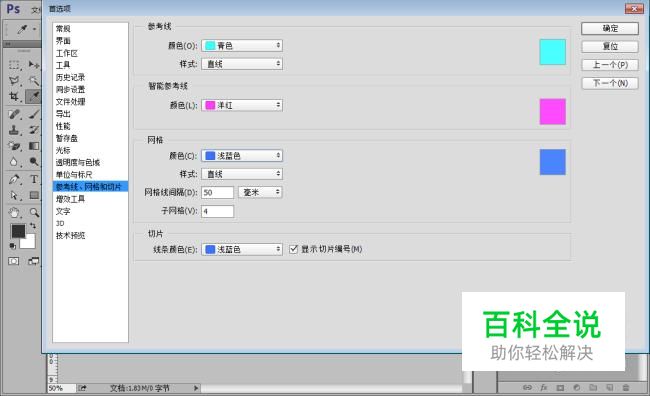Click the 网格线间隔 input field
This screenshot has width=650, height=396.
(218, 192)
